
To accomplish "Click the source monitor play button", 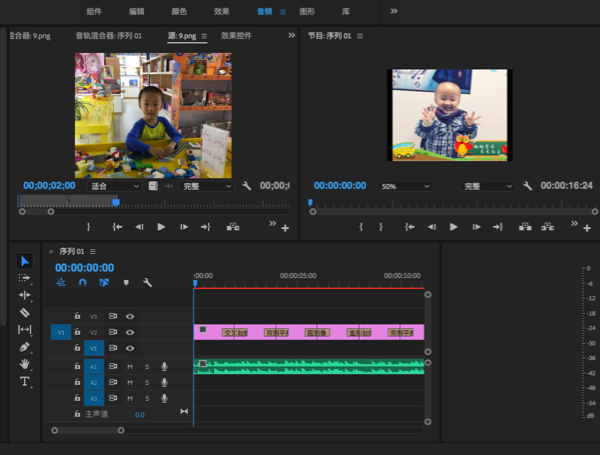I will [161, 227].
